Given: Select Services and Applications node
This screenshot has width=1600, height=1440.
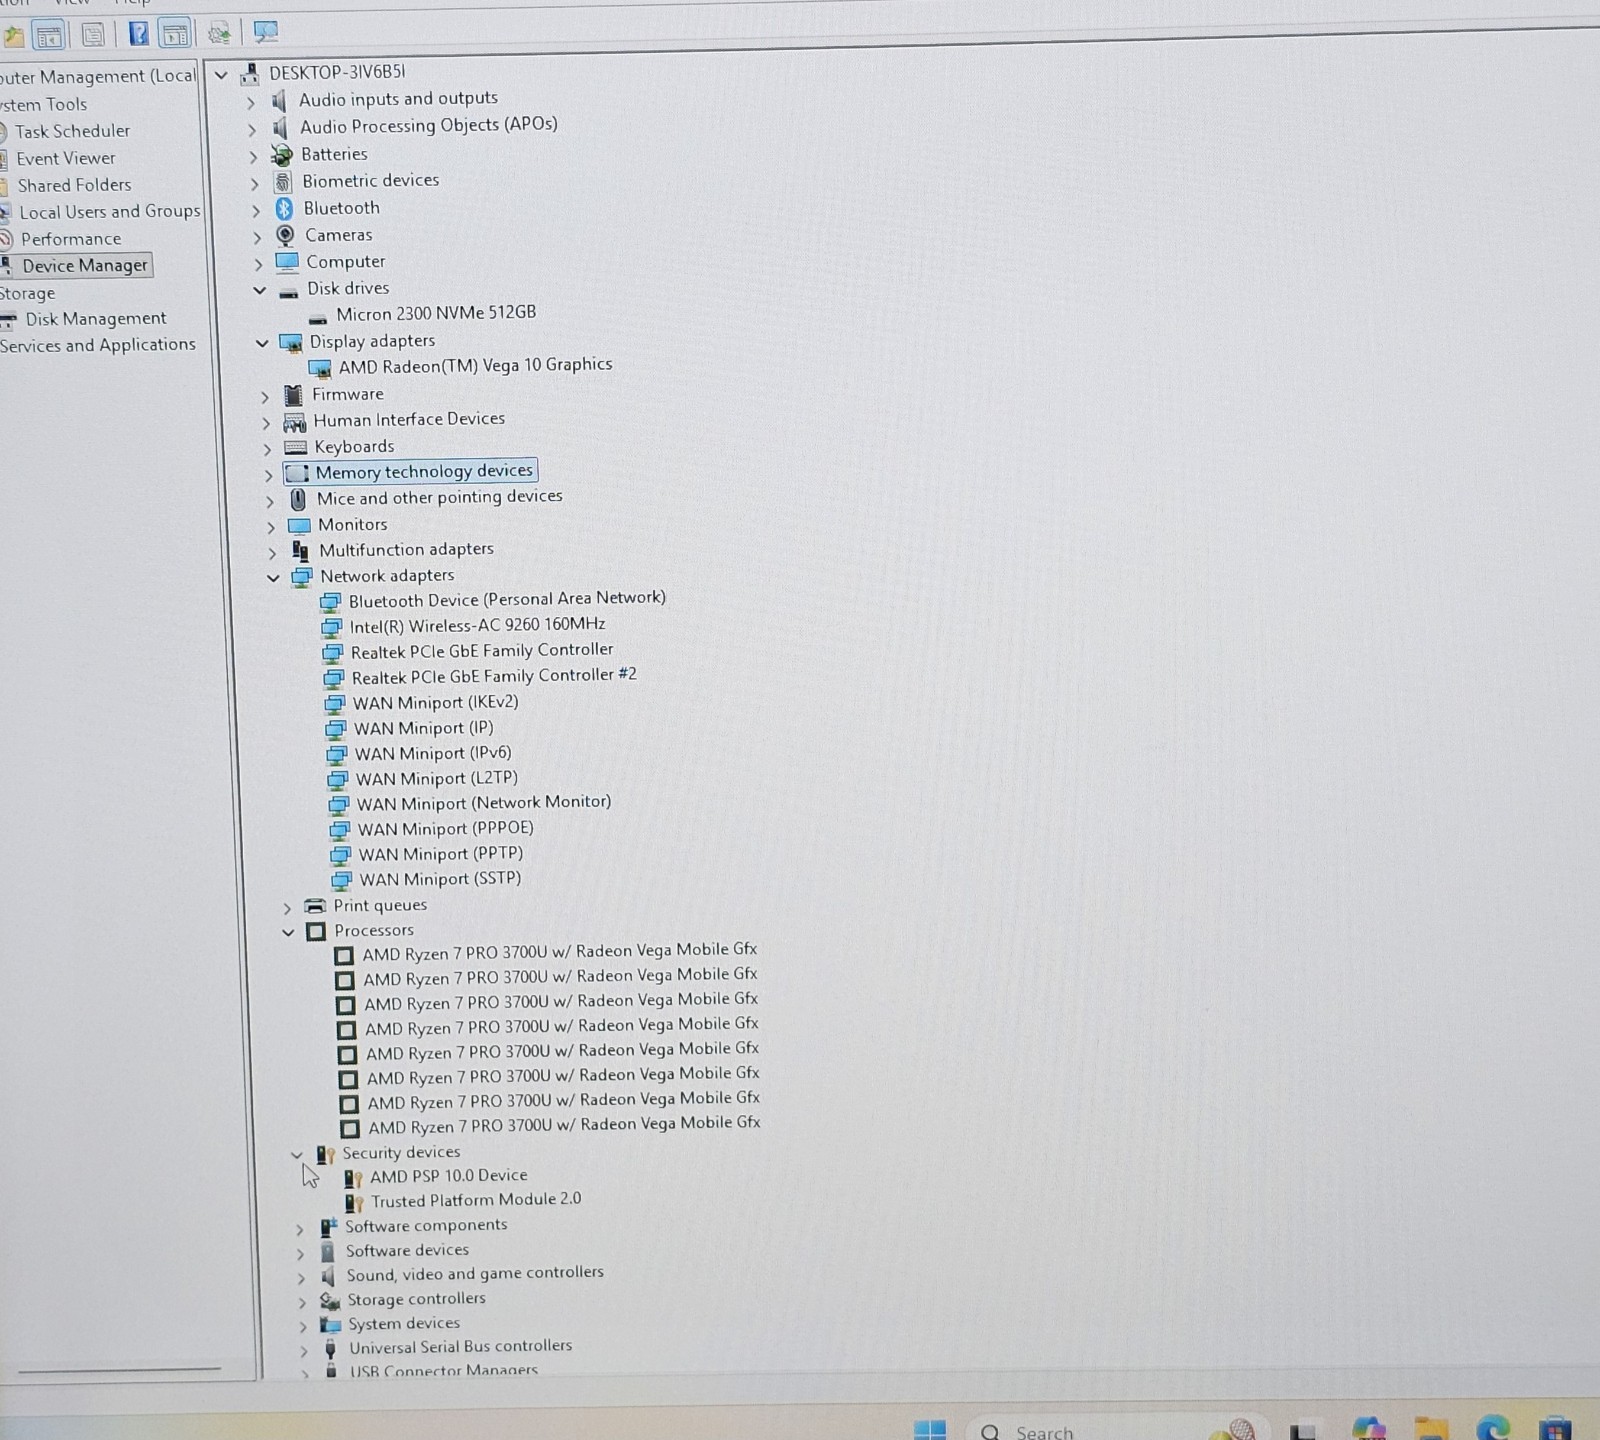Looking at the screenshot, I should (98, 345).
